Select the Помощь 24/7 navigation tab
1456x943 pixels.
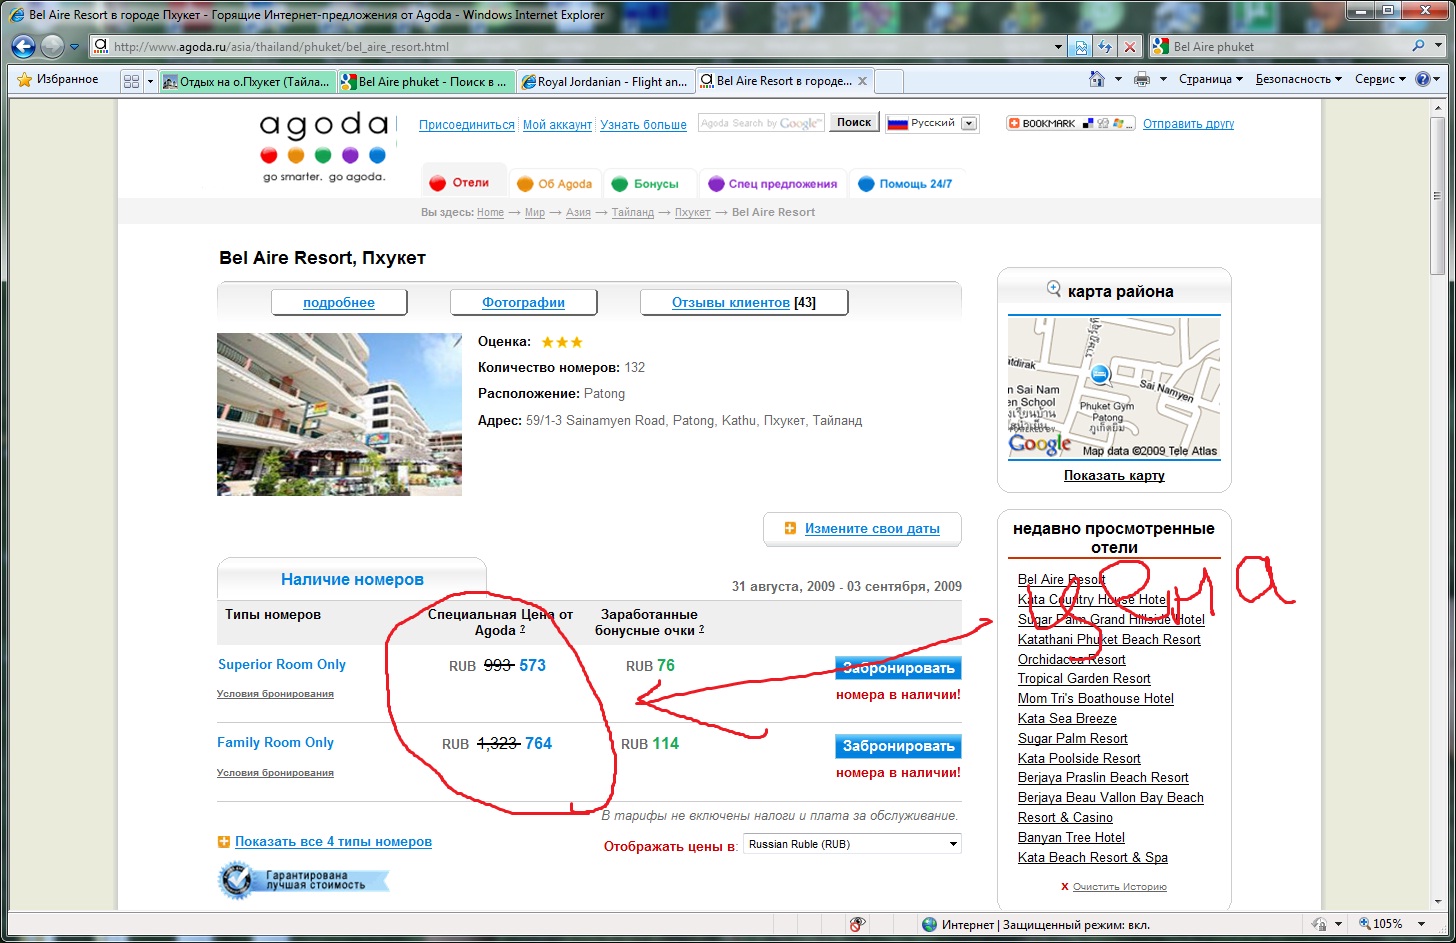pyautogui.click(x=906, y=183)
